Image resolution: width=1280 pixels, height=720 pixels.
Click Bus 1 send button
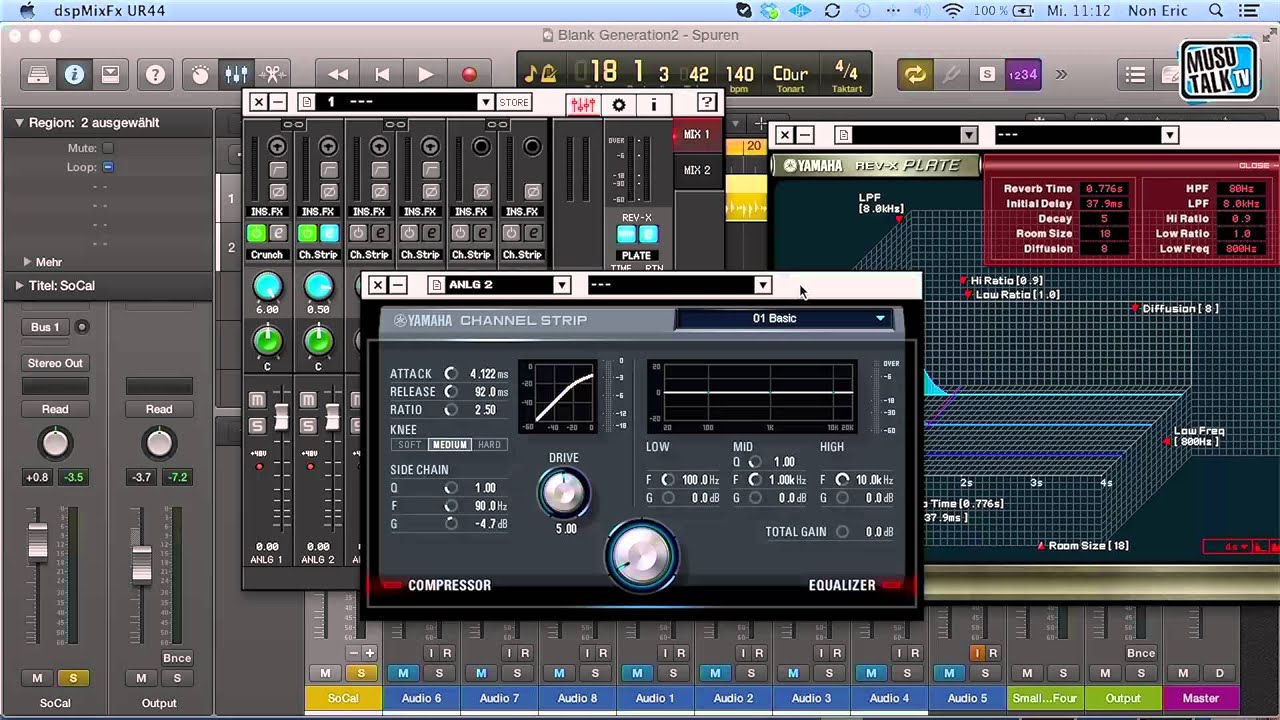[x=45, y=327]
